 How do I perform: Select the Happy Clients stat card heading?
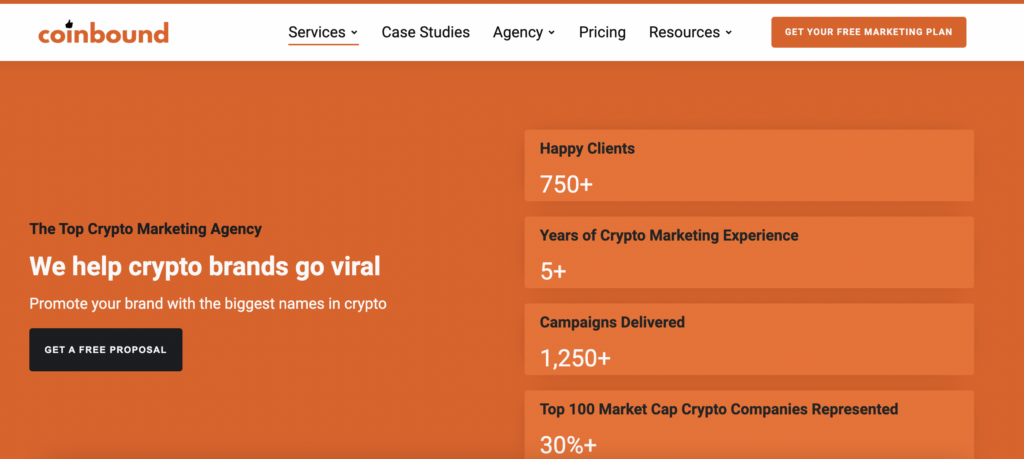(x=587, y=148)
